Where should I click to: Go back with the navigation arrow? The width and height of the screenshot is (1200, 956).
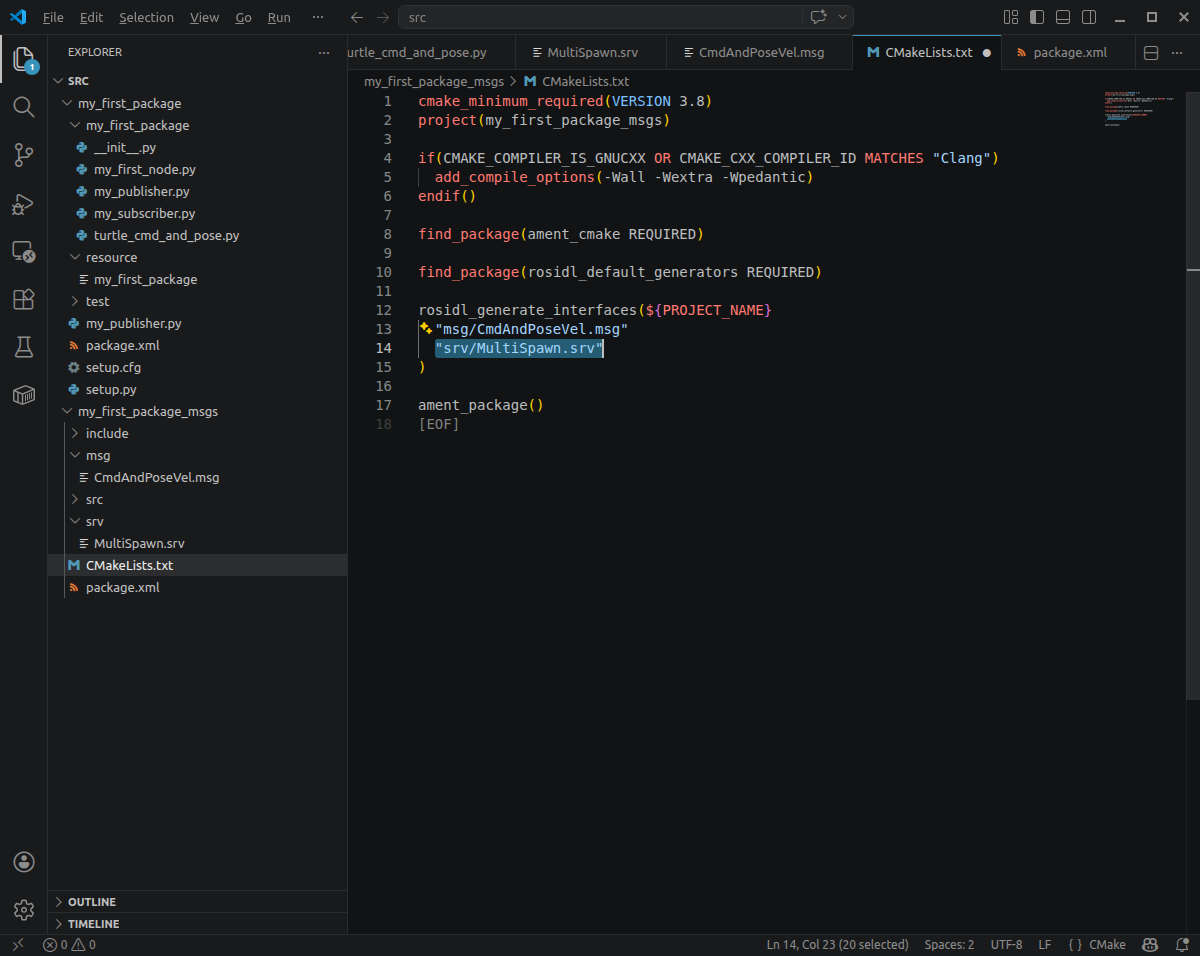357,17
